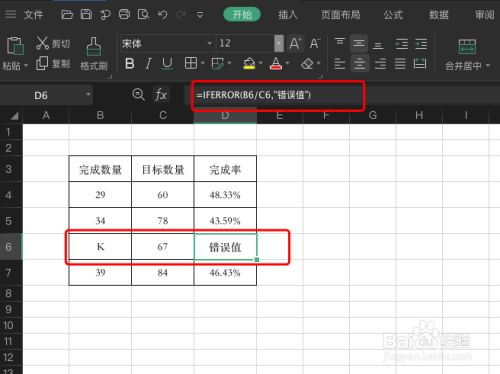Expand the eraser clear dropdown arrow
The height and width of the screenshot is (374, 500).
pyautogui.click(x=318, y=63)
